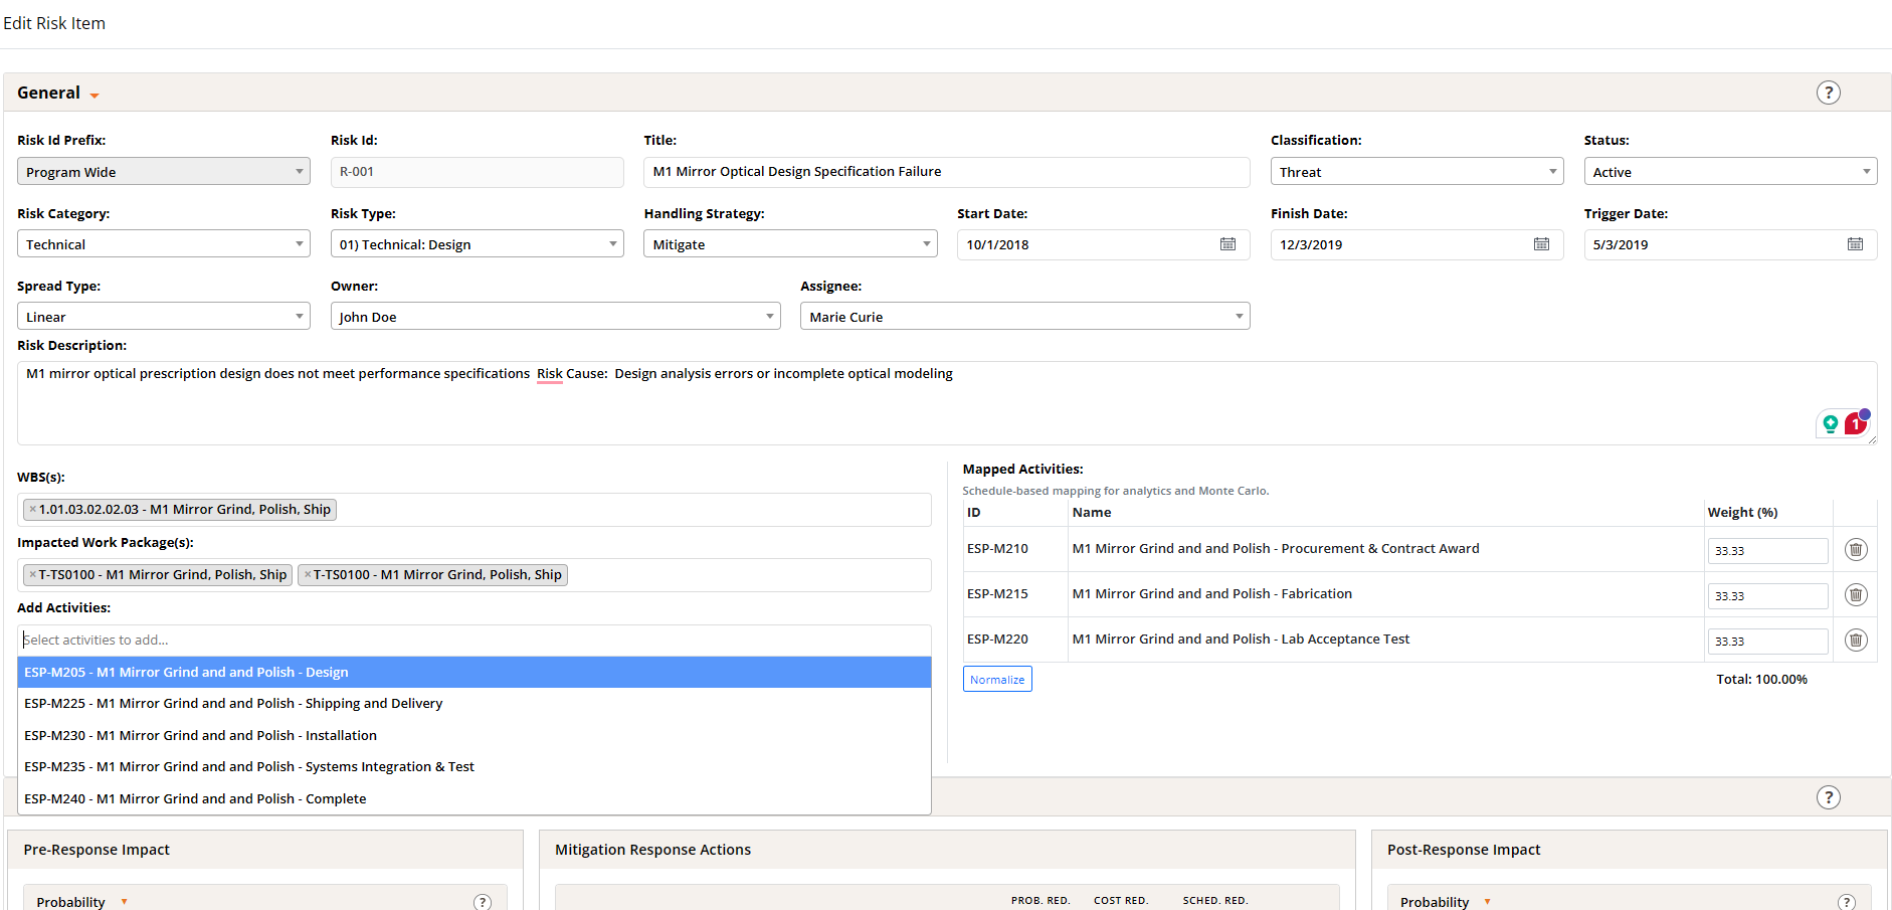The width and height of the screenshot is (1892, 910).
Task: Click the Add Activities search input
Action: pos(474,640)
